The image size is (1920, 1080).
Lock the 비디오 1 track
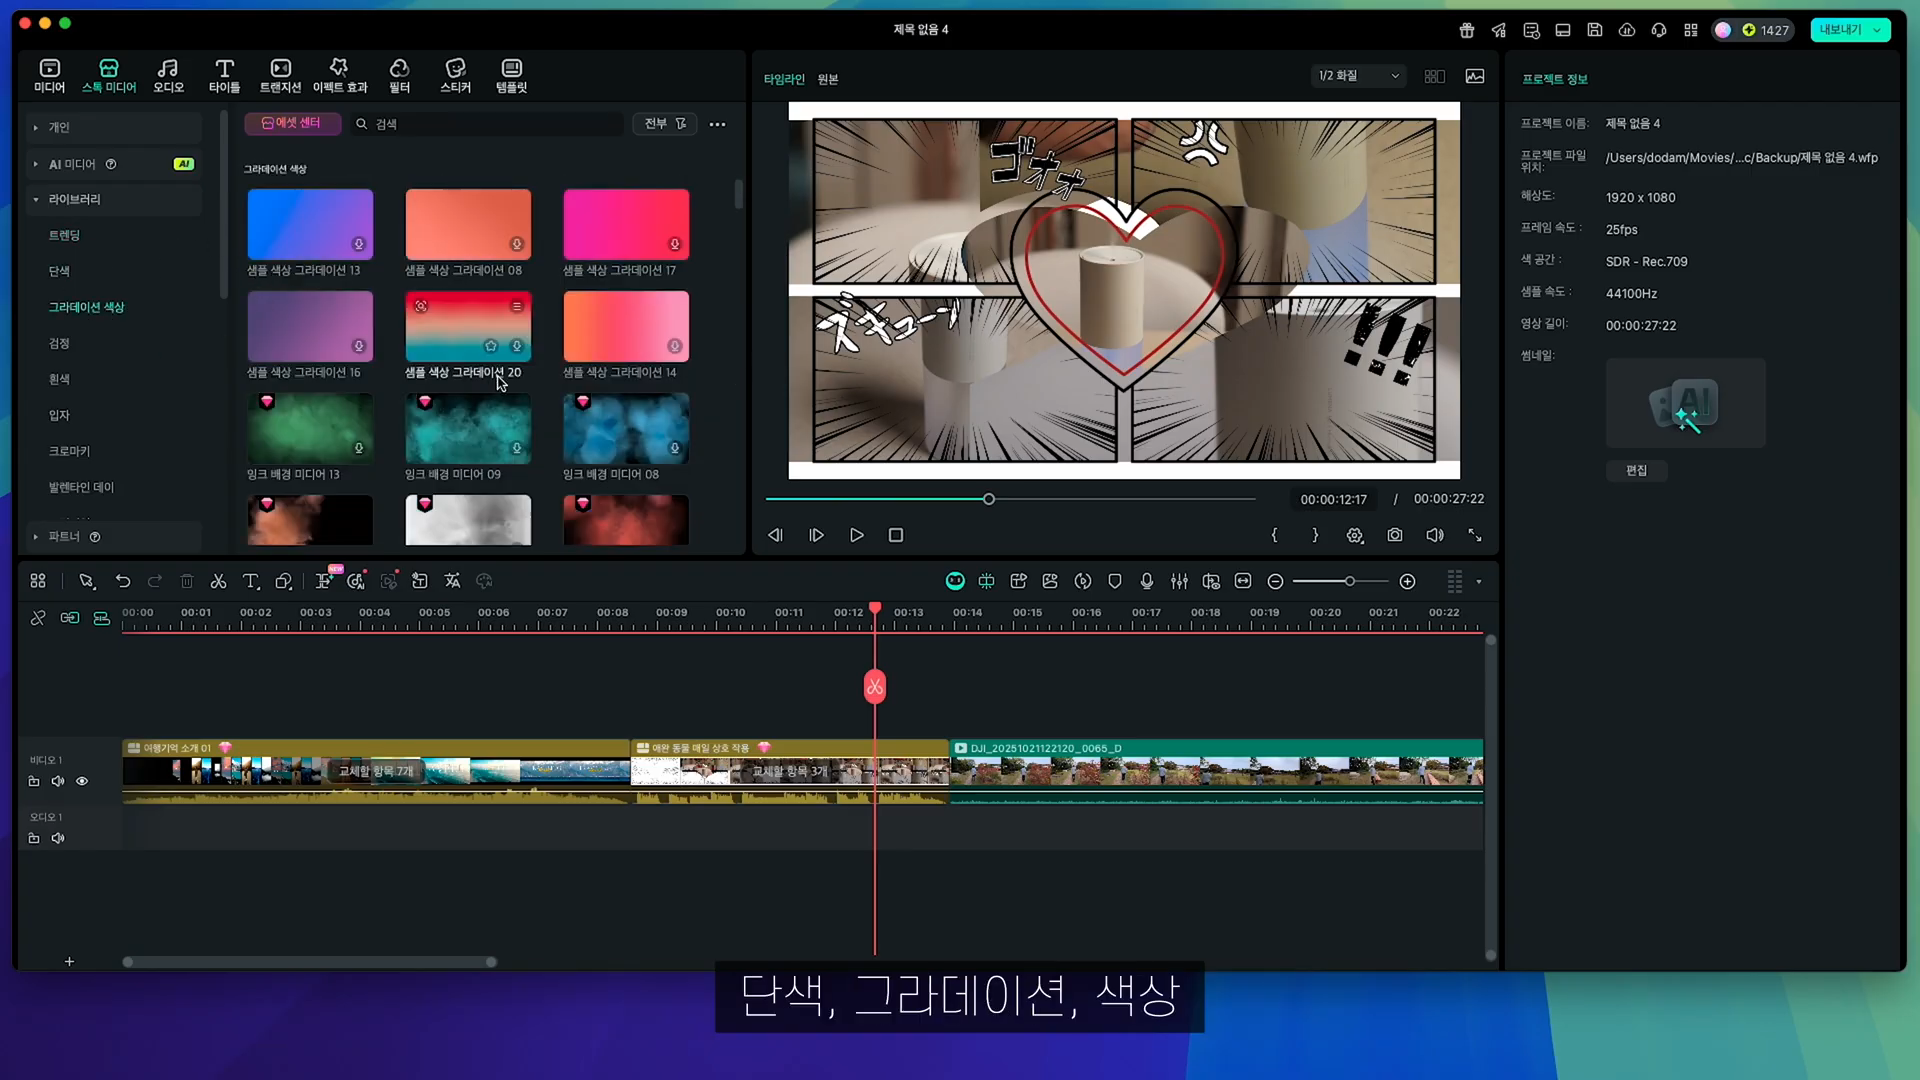(34, 781)
